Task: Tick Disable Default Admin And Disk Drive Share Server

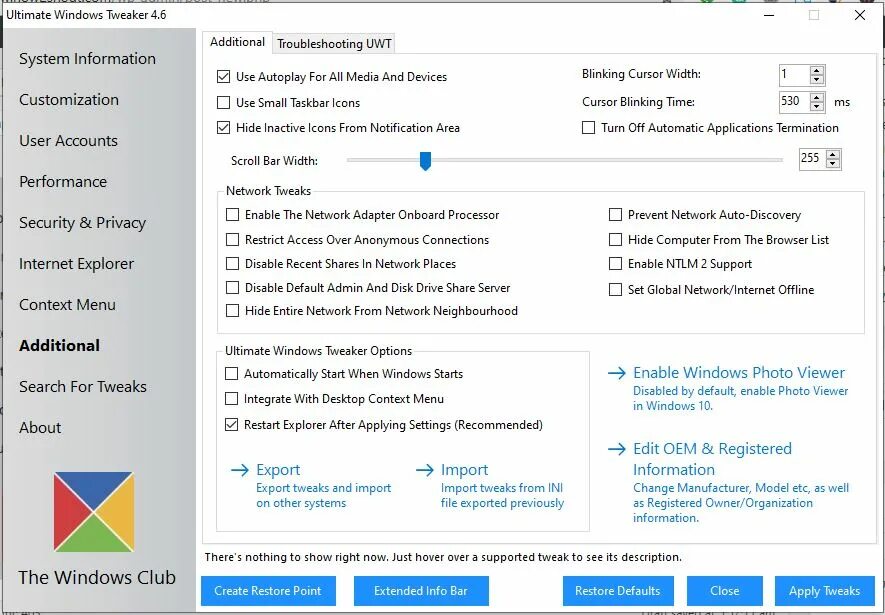Action: (x=233, y=288)
